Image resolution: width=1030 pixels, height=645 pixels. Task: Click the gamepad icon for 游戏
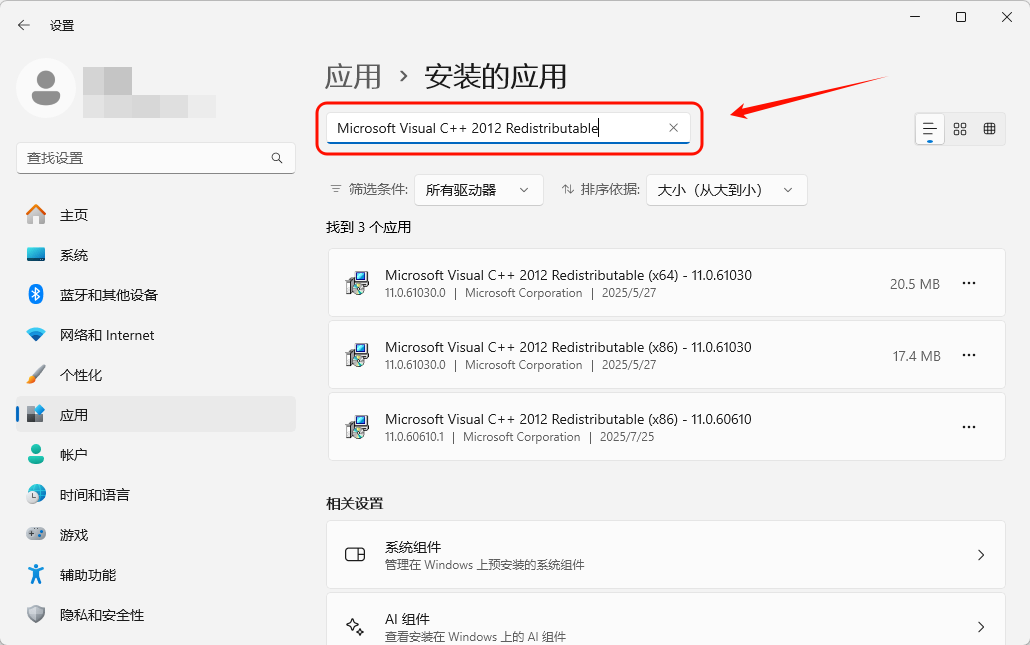point(36,533)
